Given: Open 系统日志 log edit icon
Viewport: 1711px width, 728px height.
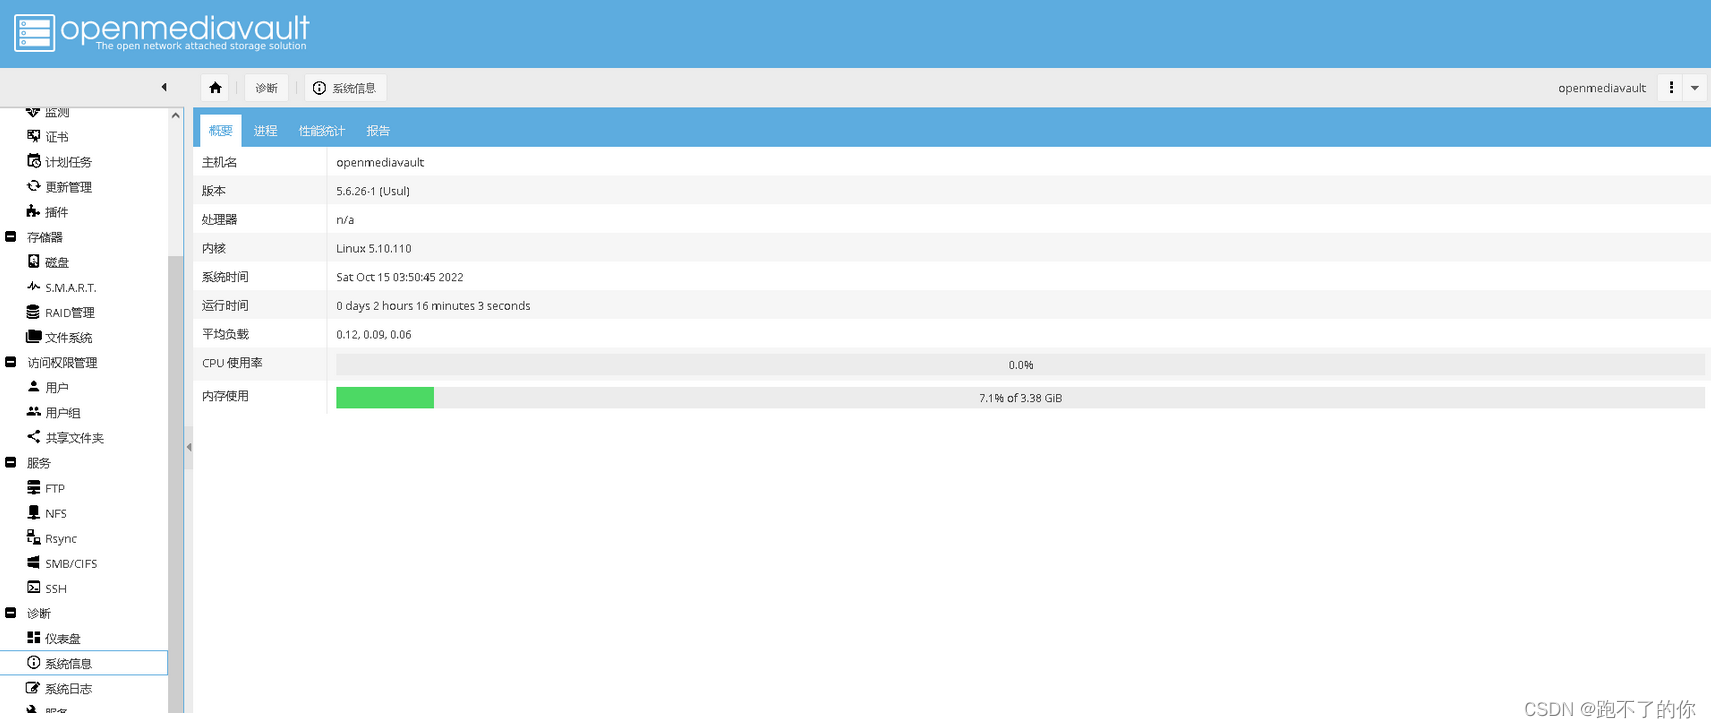Looking at the screenshot, I should click(33, 688).
